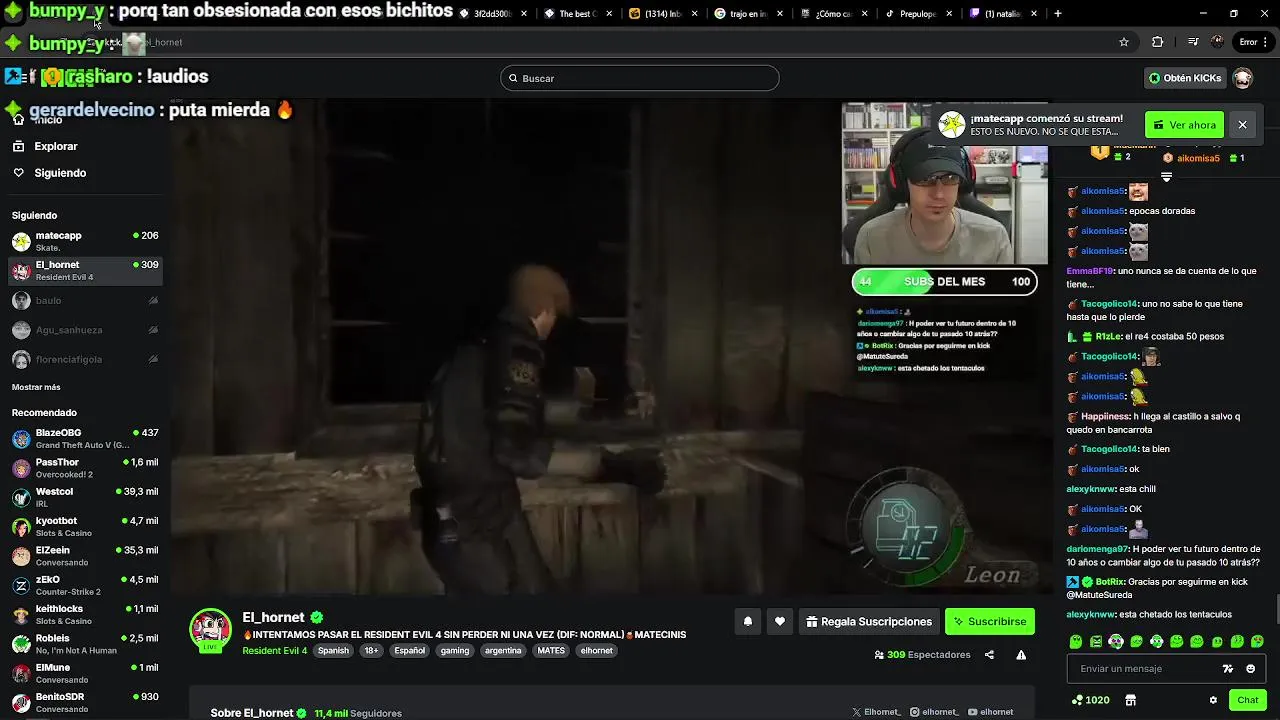Click the browser profile avatar icon
Screen dimensions: 1280x720
pos(1217,42)
